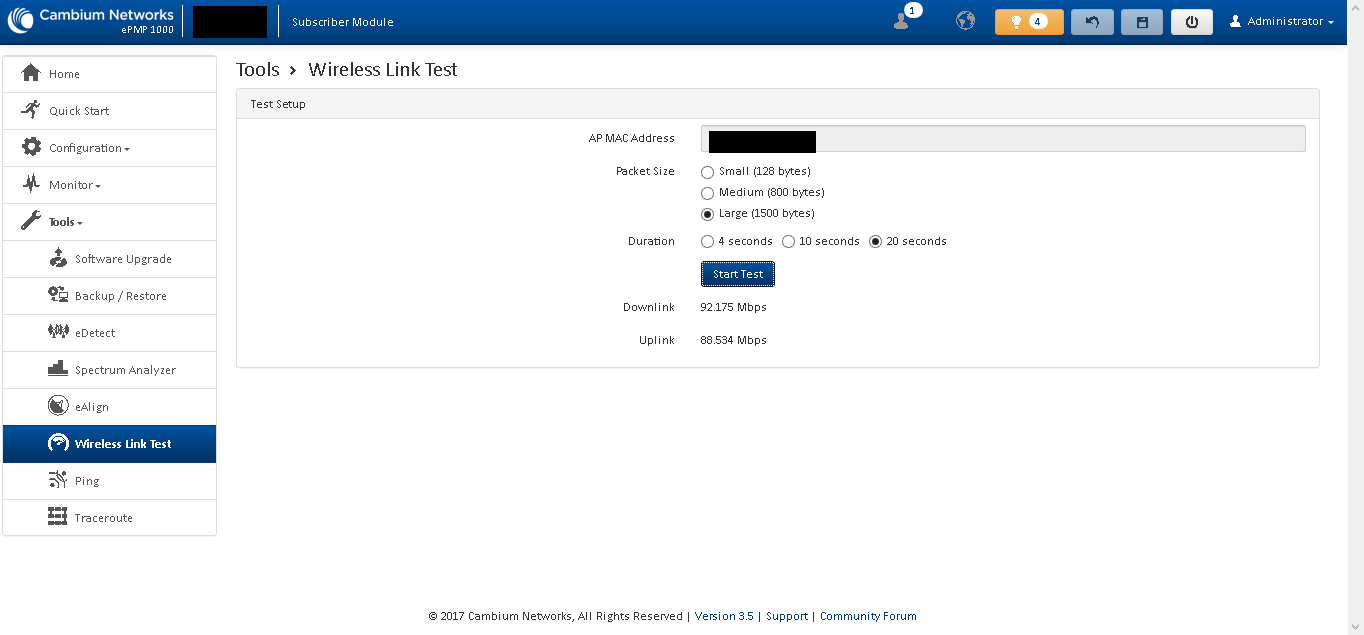
Task: Click the Spectrum Analyzer bar chart icon
Action: pyautogui.click(x=58, y=369)
